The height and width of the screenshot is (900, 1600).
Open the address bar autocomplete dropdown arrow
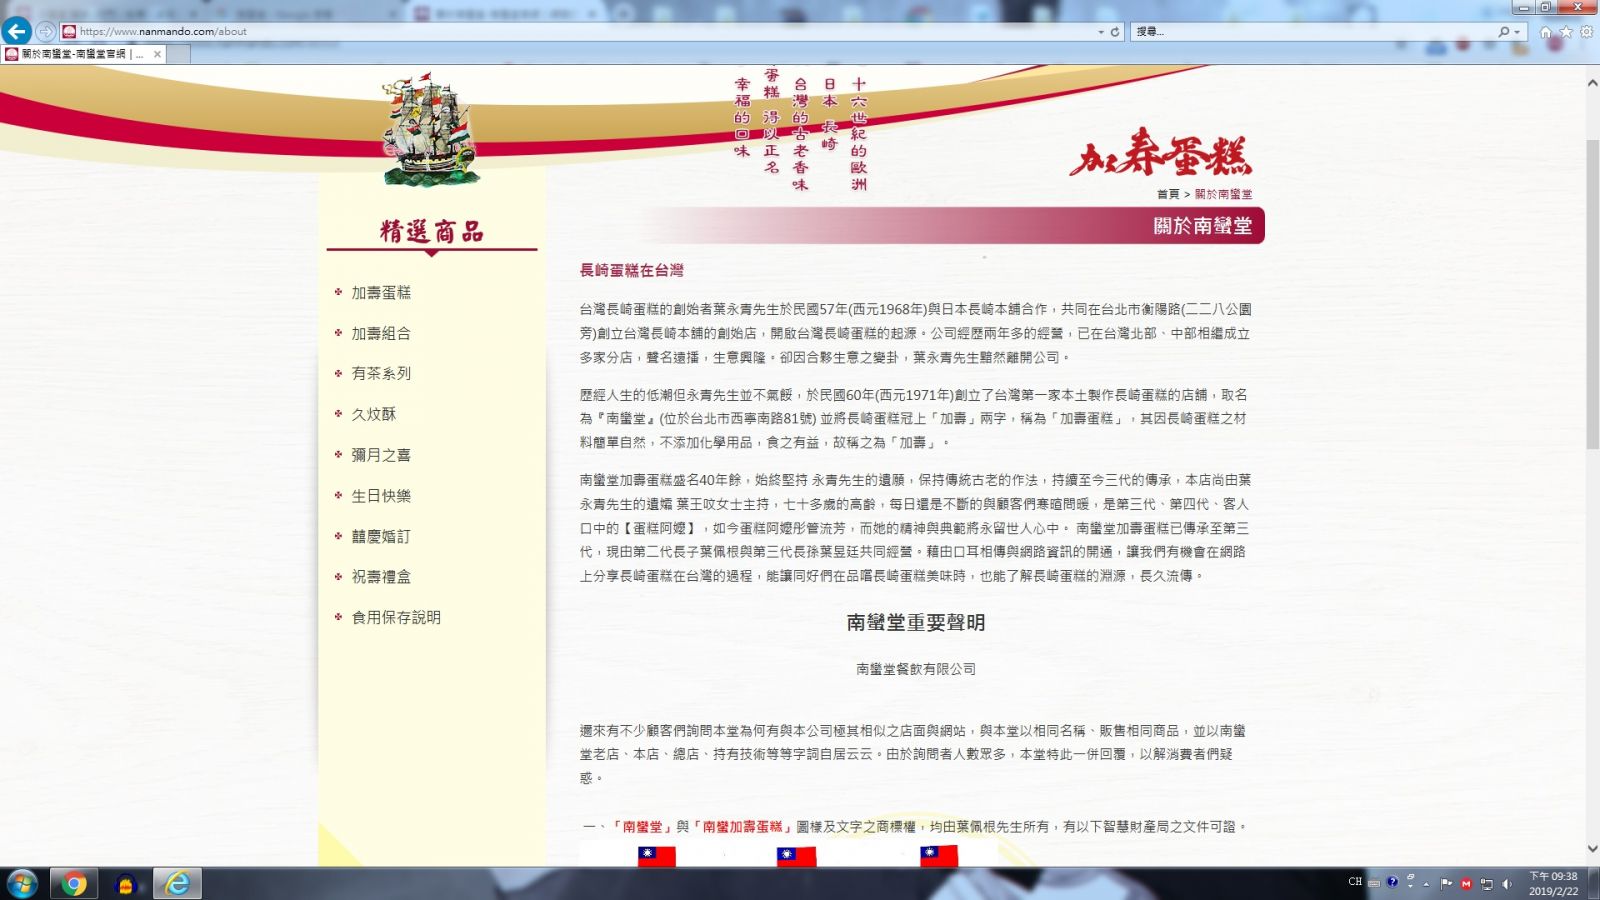1101,32
